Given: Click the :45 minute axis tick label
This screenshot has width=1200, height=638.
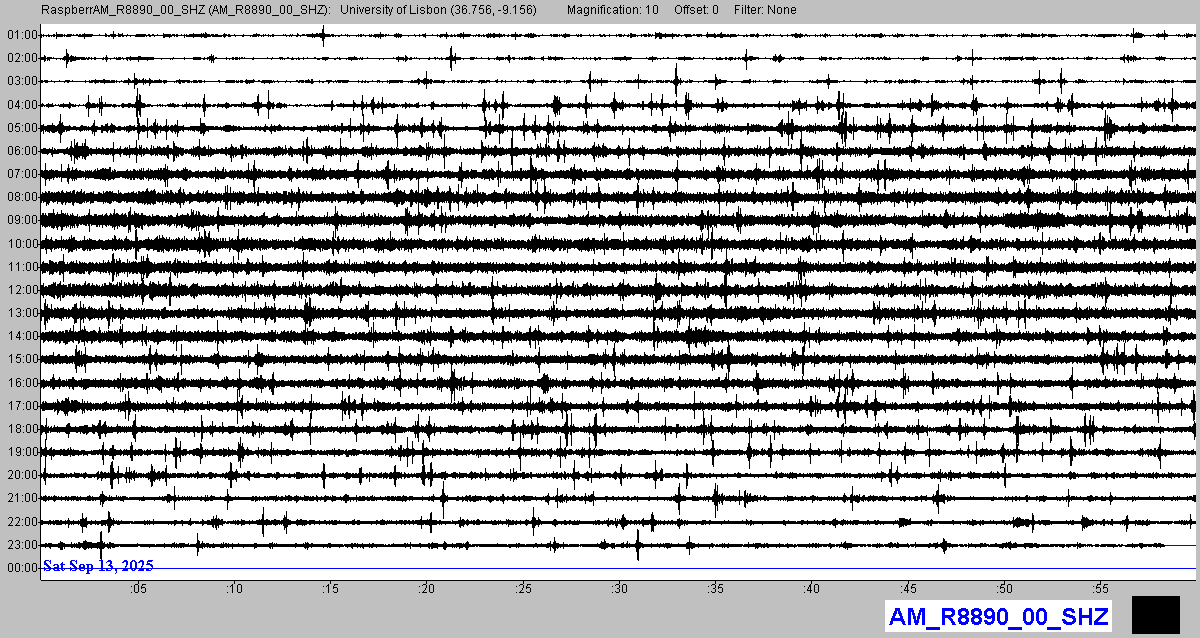Looking at the screenshot, I should coord(908,588).
